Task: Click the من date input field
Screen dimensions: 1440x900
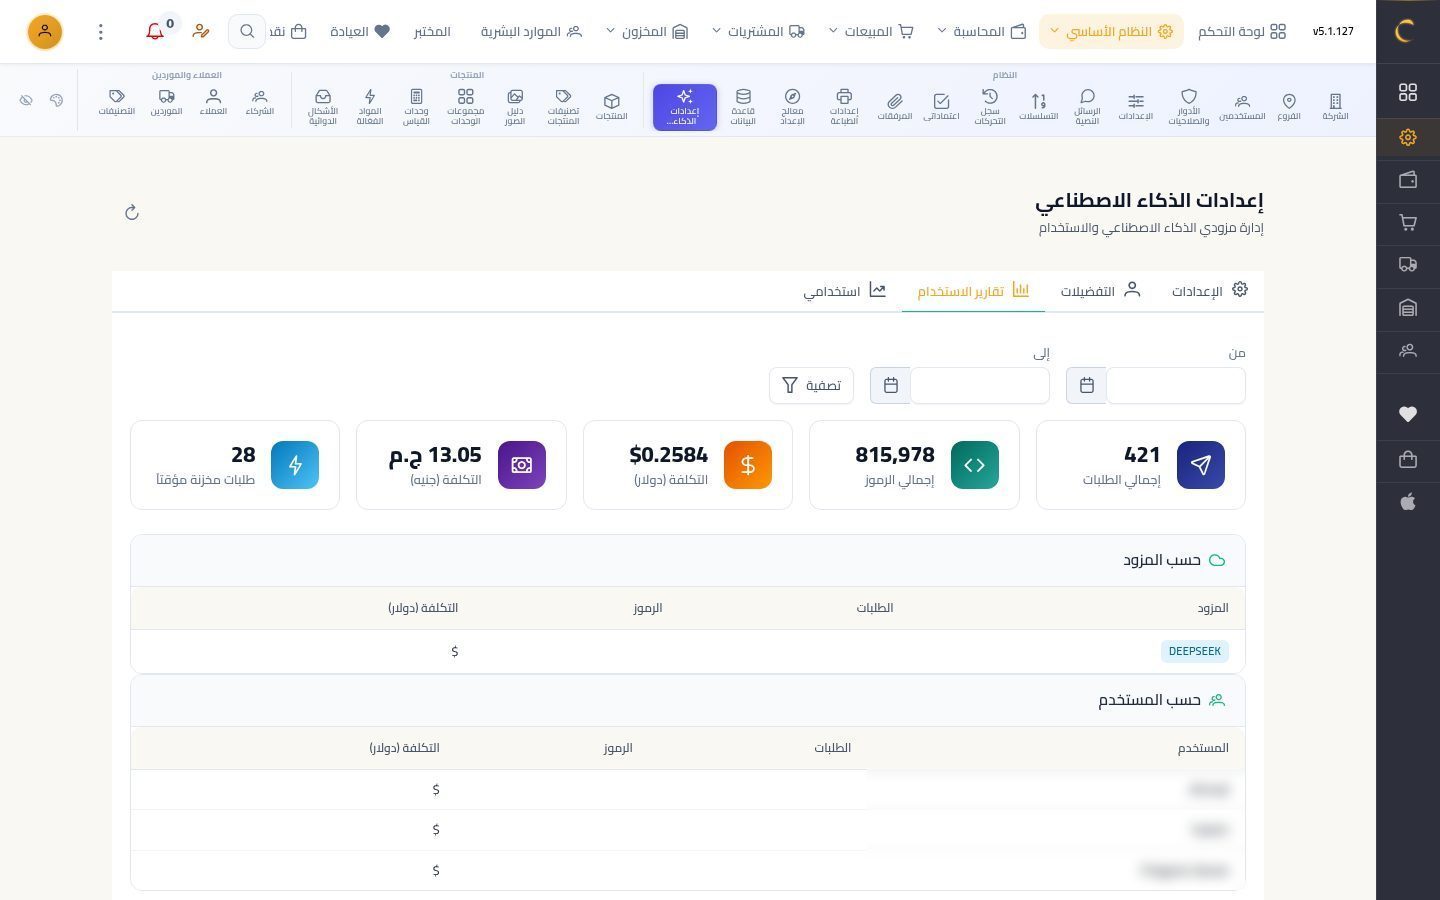Action: (x=1175, y=385)
